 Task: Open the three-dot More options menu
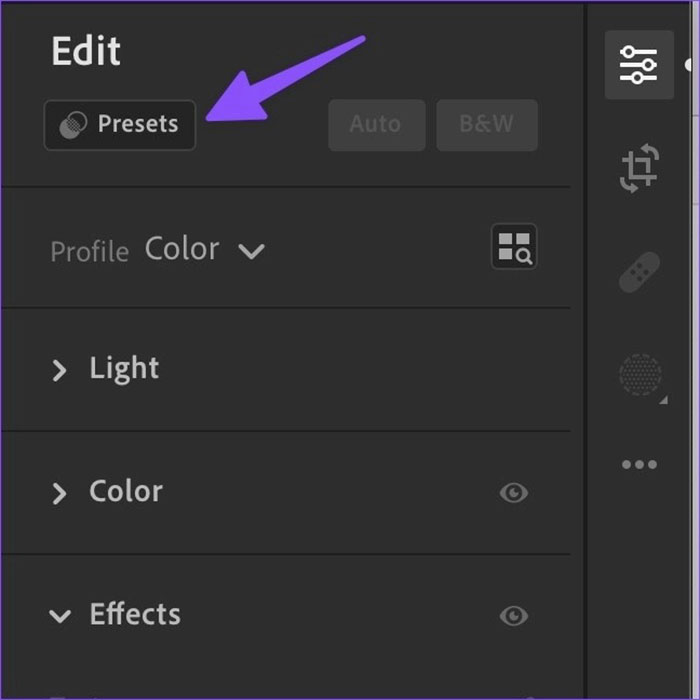tap(639, 464)
